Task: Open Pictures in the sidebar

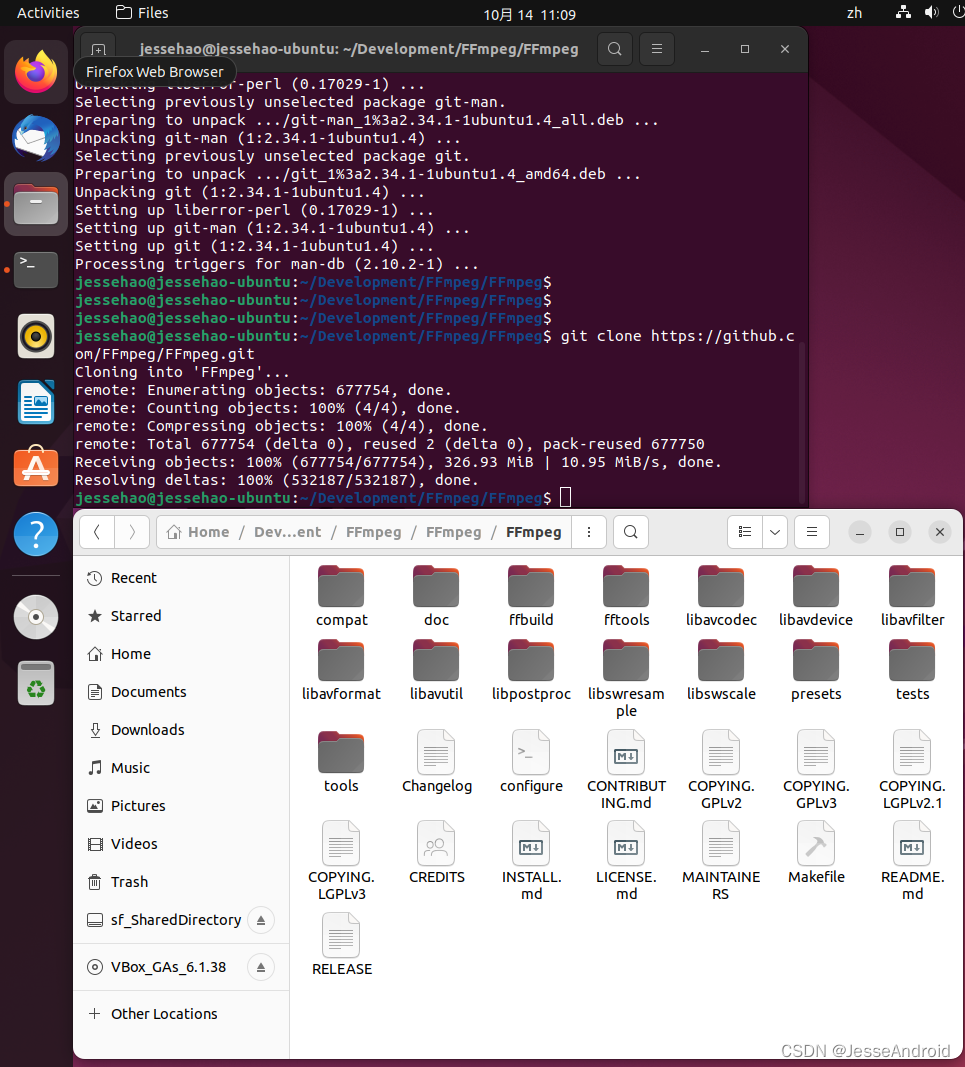Action: (181, 806)
